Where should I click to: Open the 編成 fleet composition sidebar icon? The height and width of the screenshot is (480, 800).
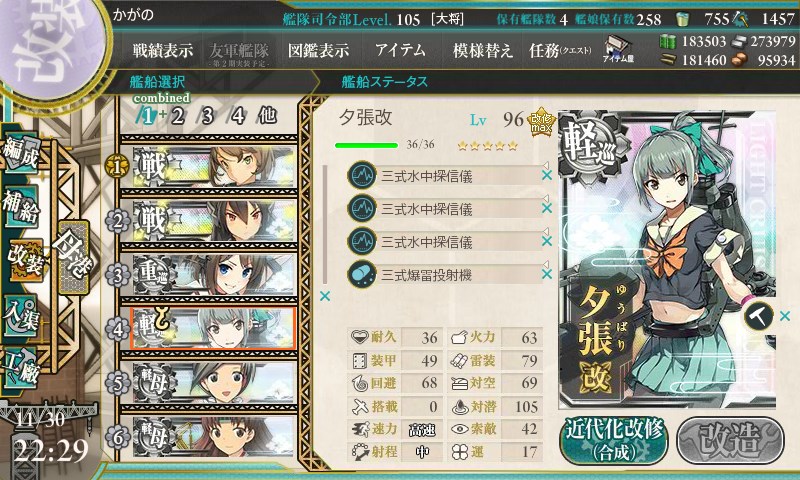(x=21, y=154)
